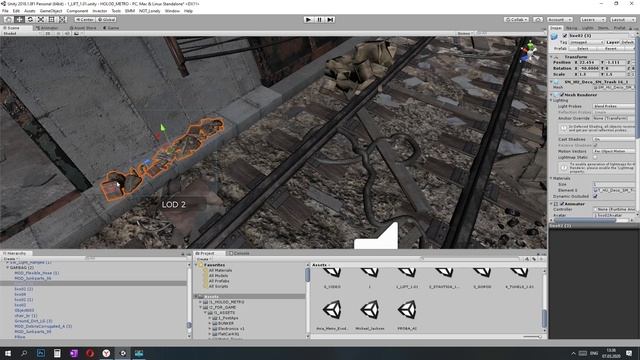Open the Account dropdown in toolbar
Screen dimensions: 640x360
pyautogui.click(x=560, y=19)
